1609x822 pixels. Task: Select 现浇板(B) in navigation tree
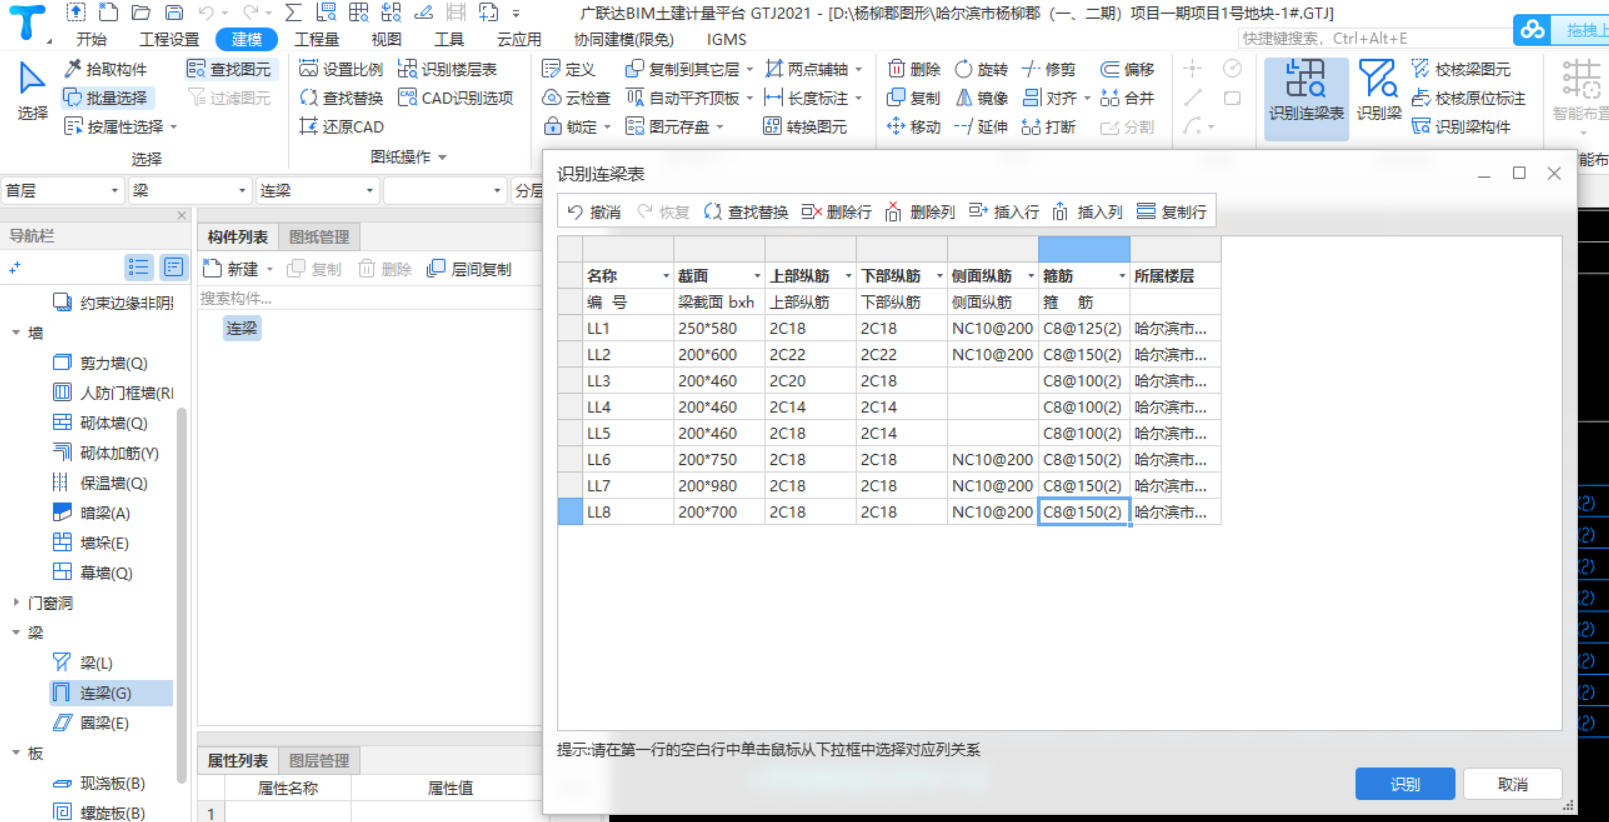pyautogui.click(x=100, y=783)
